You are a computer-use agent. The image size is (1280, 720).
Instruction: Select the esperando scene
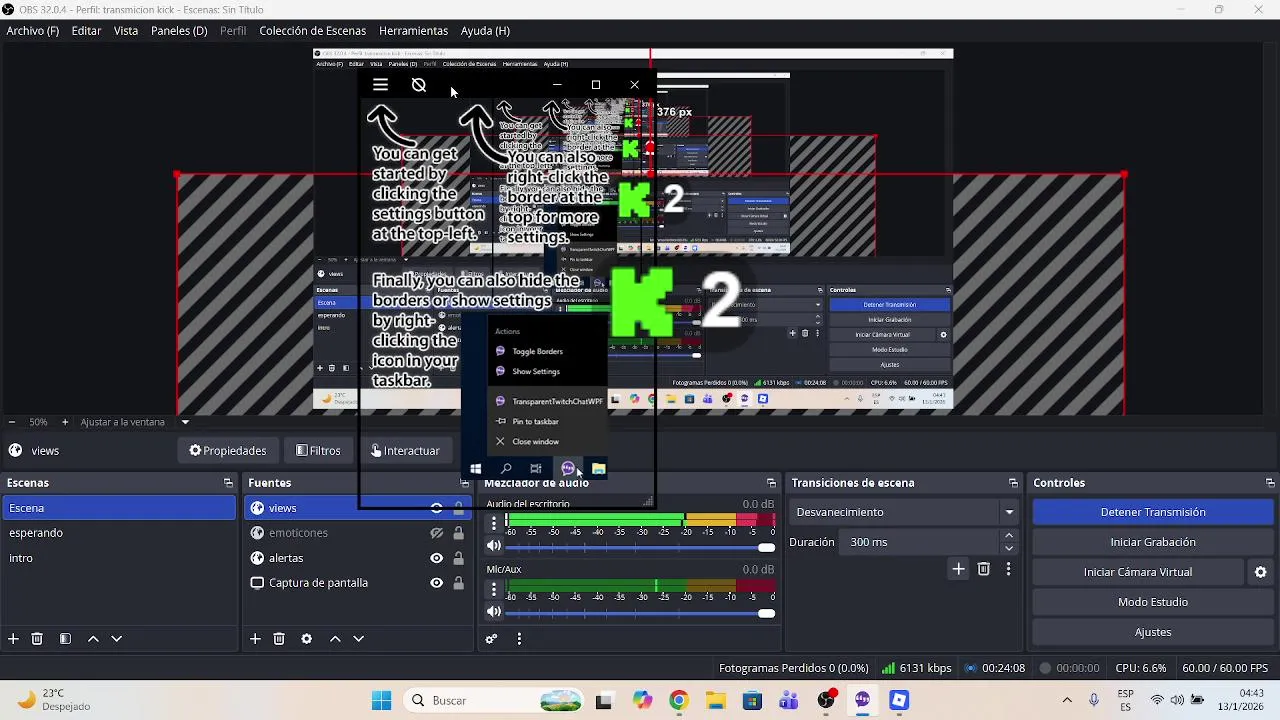(x=118, y=533)
